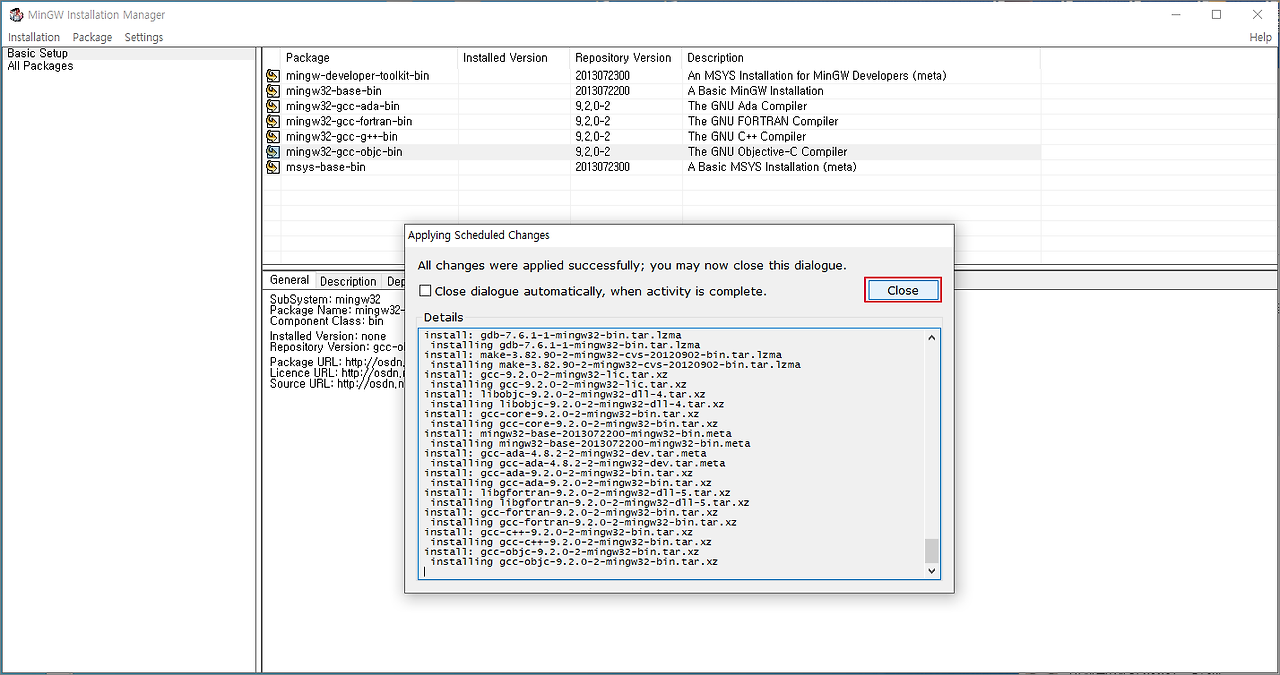Select the mingw32-gcc-g++-bin package name
Image resolution: width=1280 pixels, height=675 pixels.
(341, 137)
